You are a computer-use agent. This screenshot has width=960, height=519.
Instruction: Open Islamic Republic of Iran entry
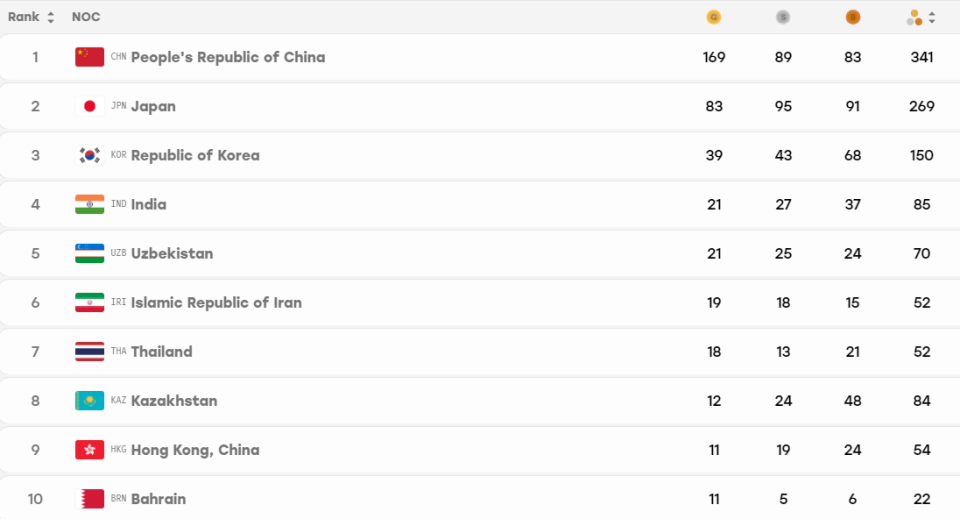click(x=216, y=302)
